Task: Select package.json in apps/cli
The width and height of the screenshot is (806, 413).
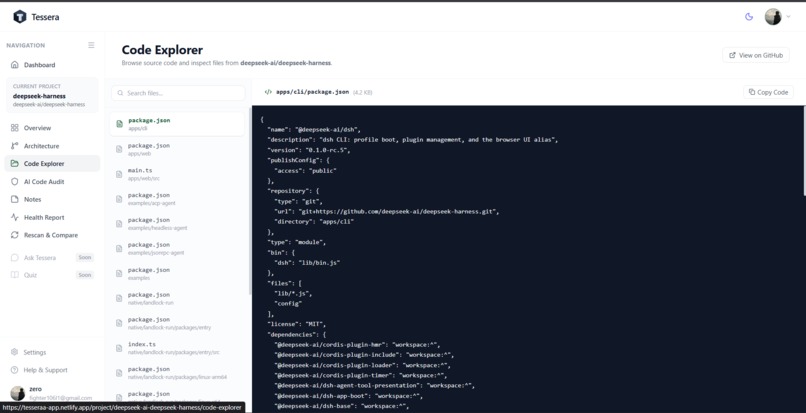Action: [x=177, y=124]
